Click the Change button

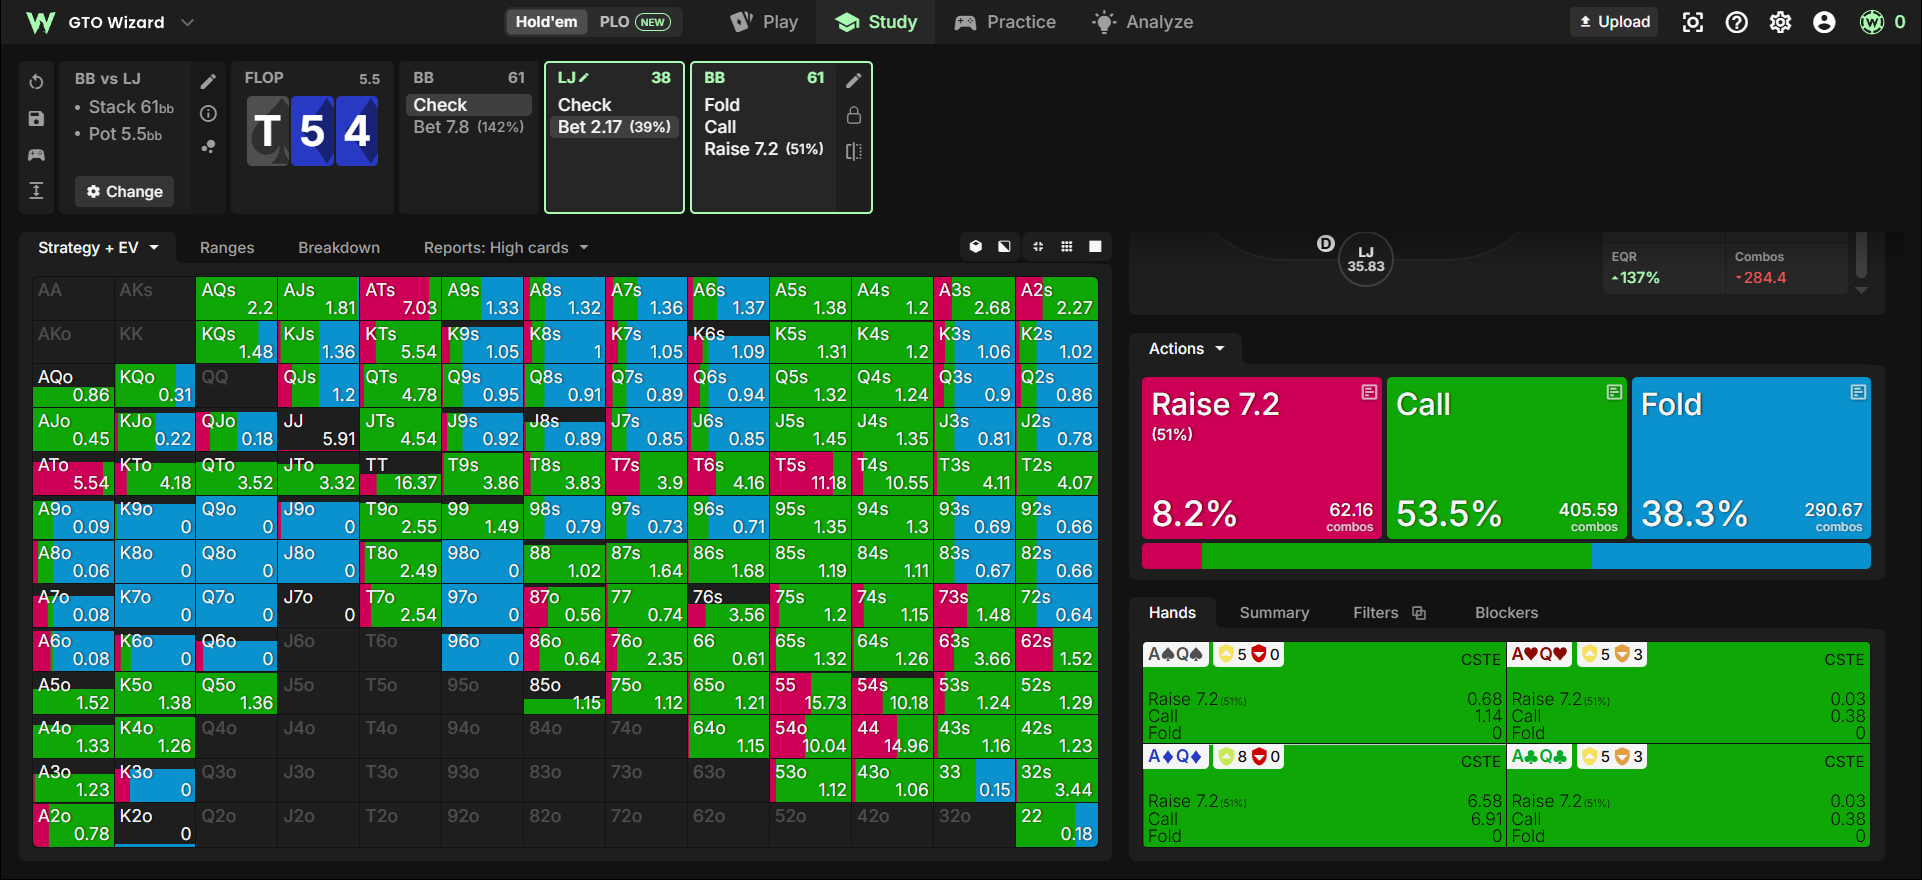(x=124, y=191)
